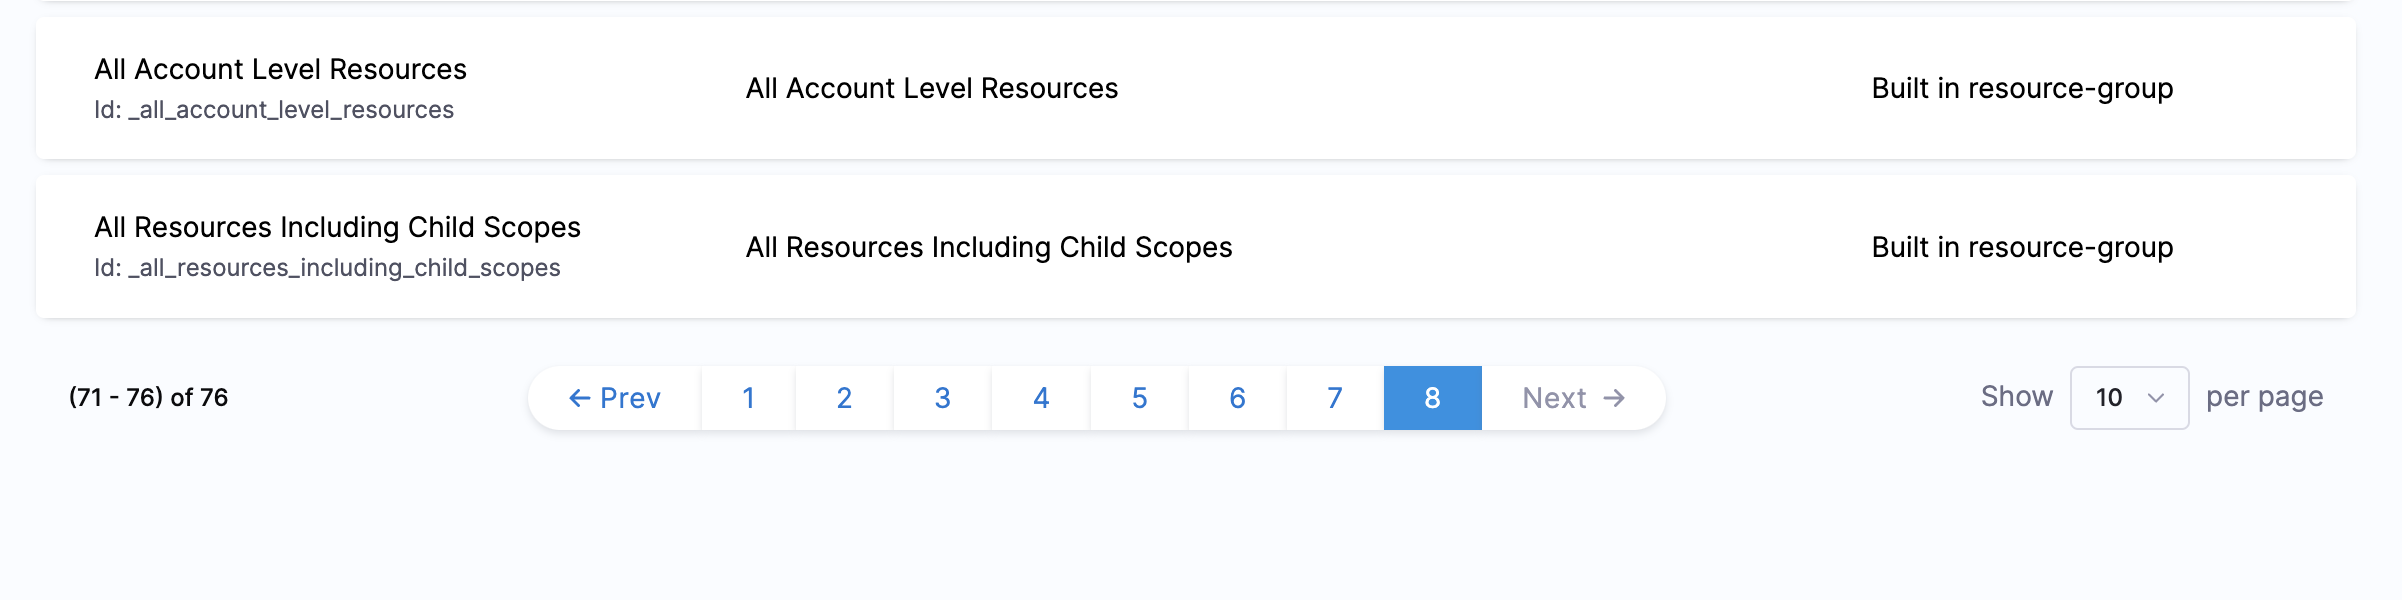
Task: Open the All Resources Including Child Scopes row title
Action: click(337, 227)
